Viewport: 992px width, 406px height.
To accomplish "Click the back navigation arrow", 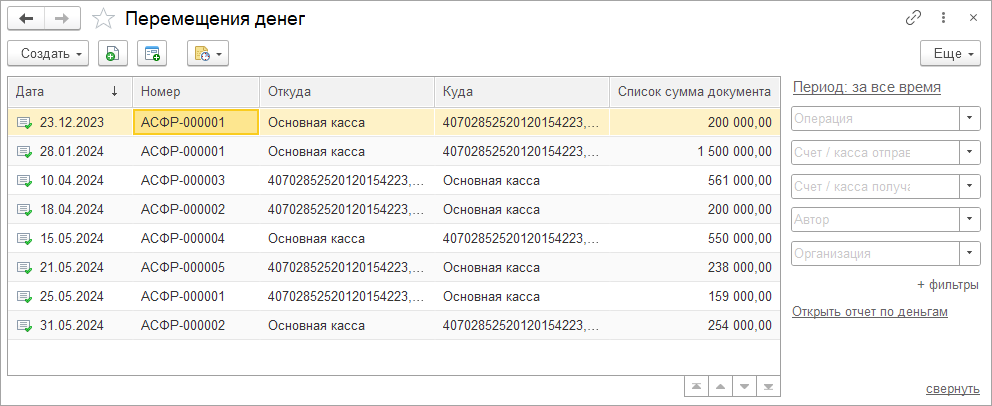I will [26, 18].
